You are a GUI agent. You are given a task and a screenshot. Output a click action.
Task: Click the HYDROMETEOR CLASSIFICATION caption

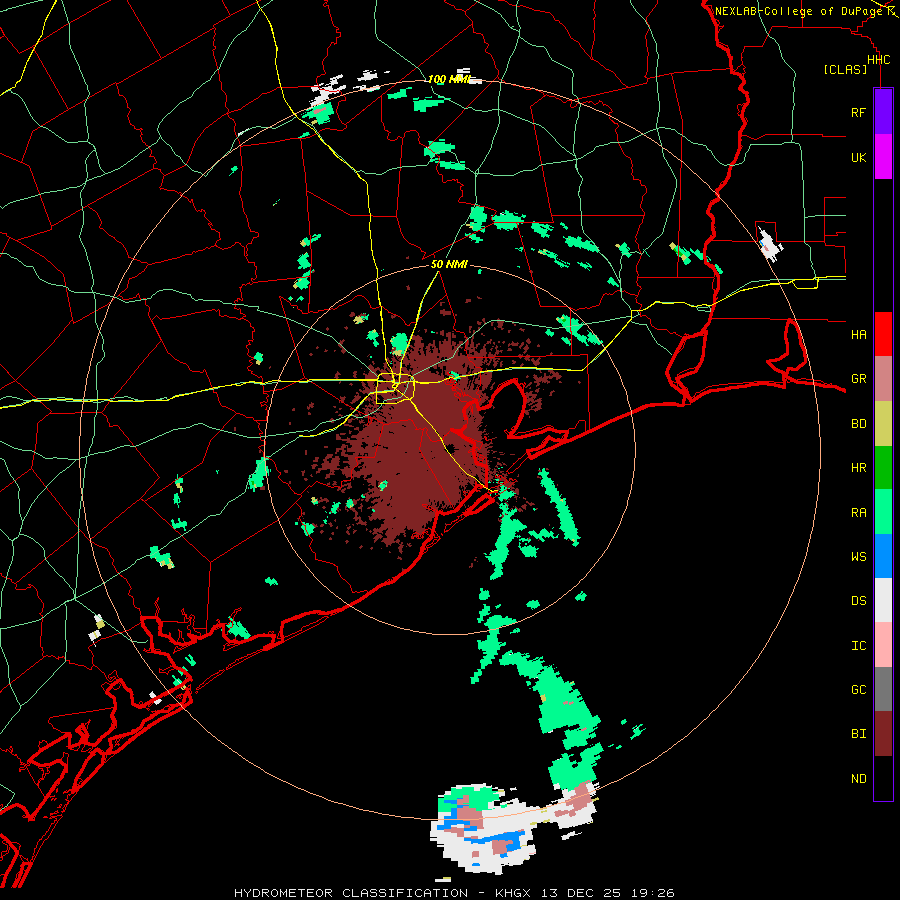pos(351,893)
